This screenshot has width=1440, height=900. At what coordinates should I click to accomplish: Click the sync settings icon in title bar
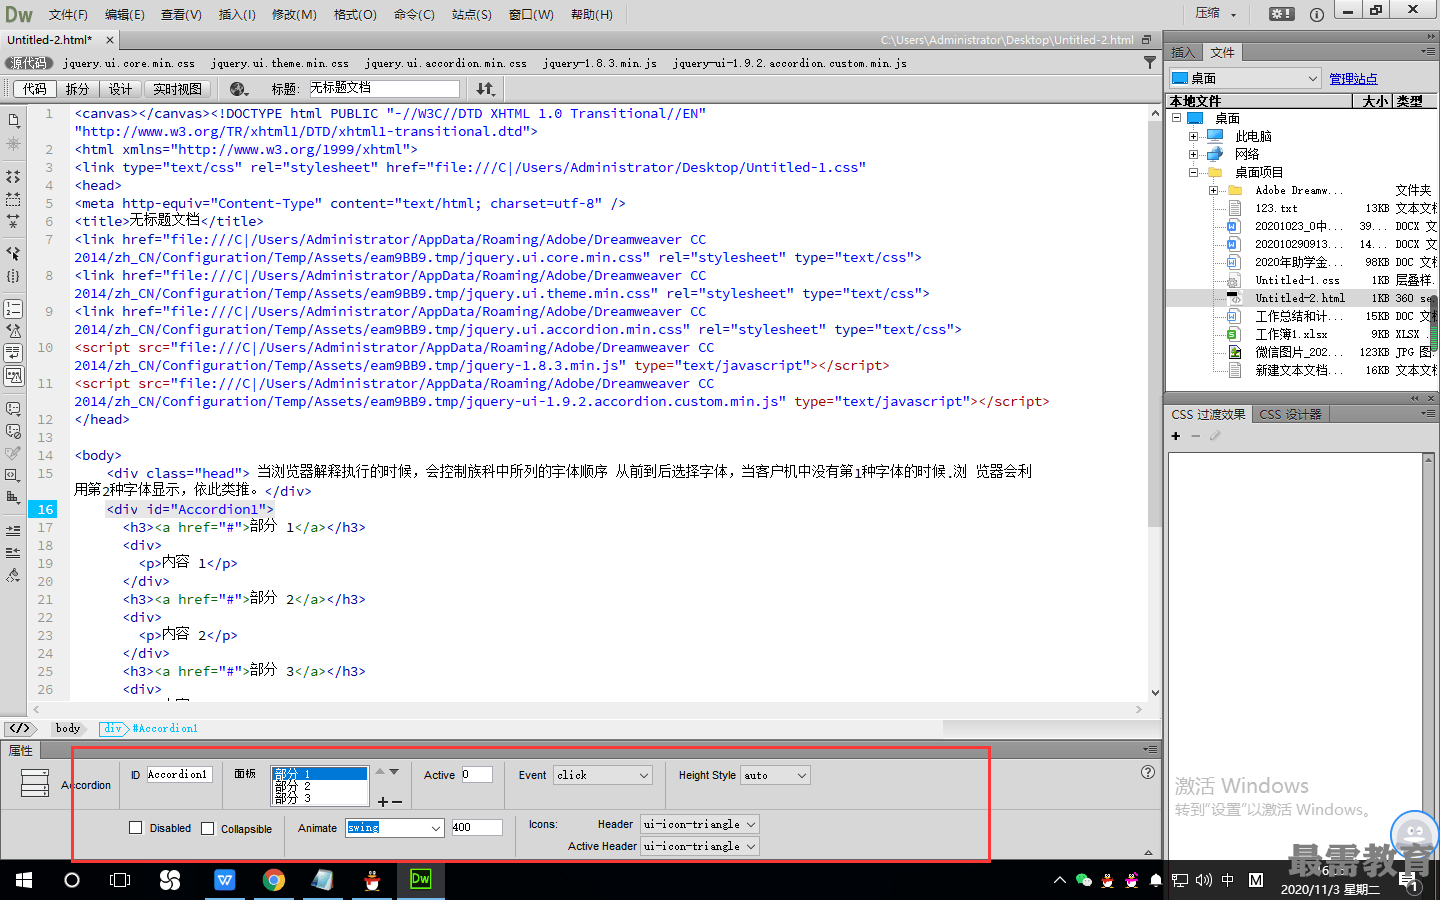[1281, 14]
